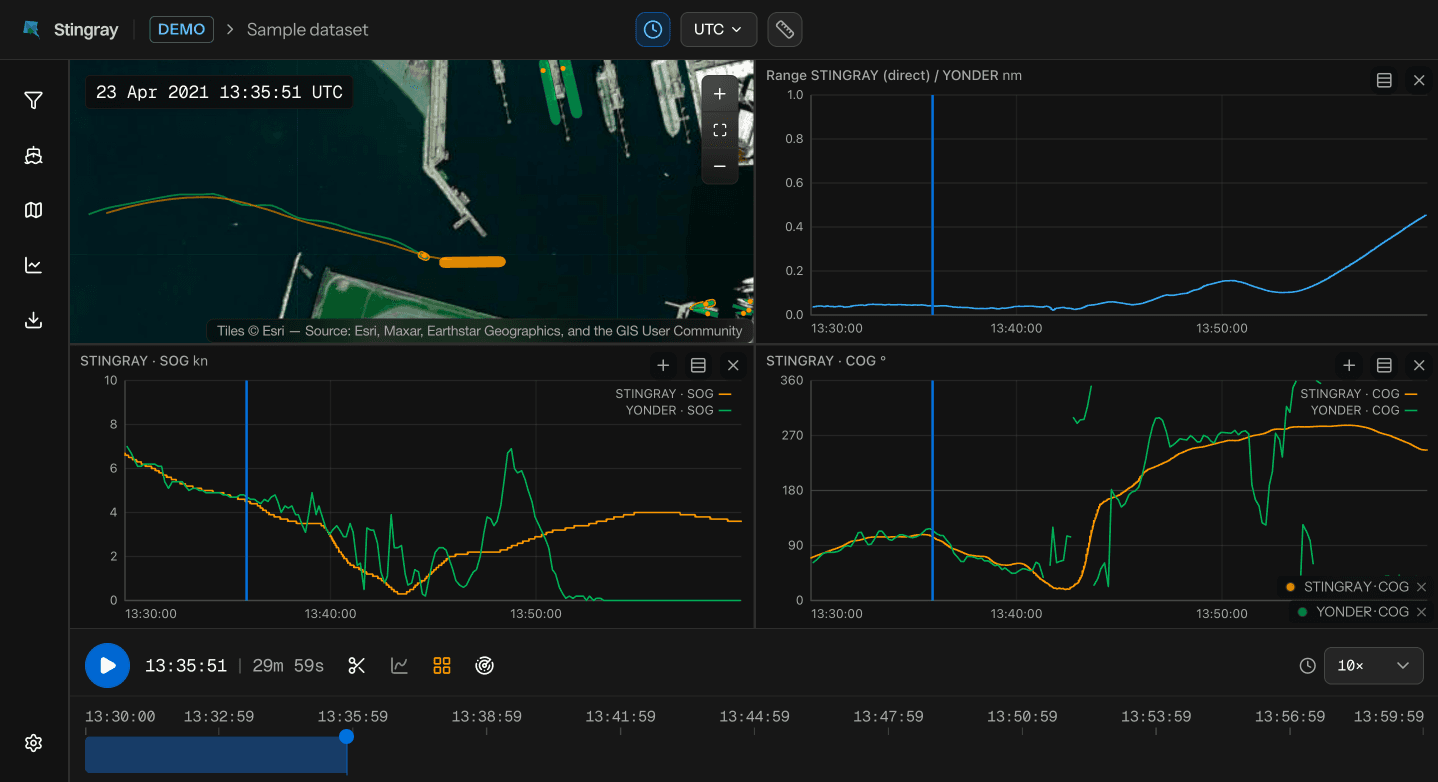Image resolution: width=1438 pixels, height=782 pixels.
Task: Remove the YONDER·COG series chip
Action: [1422, 612]
